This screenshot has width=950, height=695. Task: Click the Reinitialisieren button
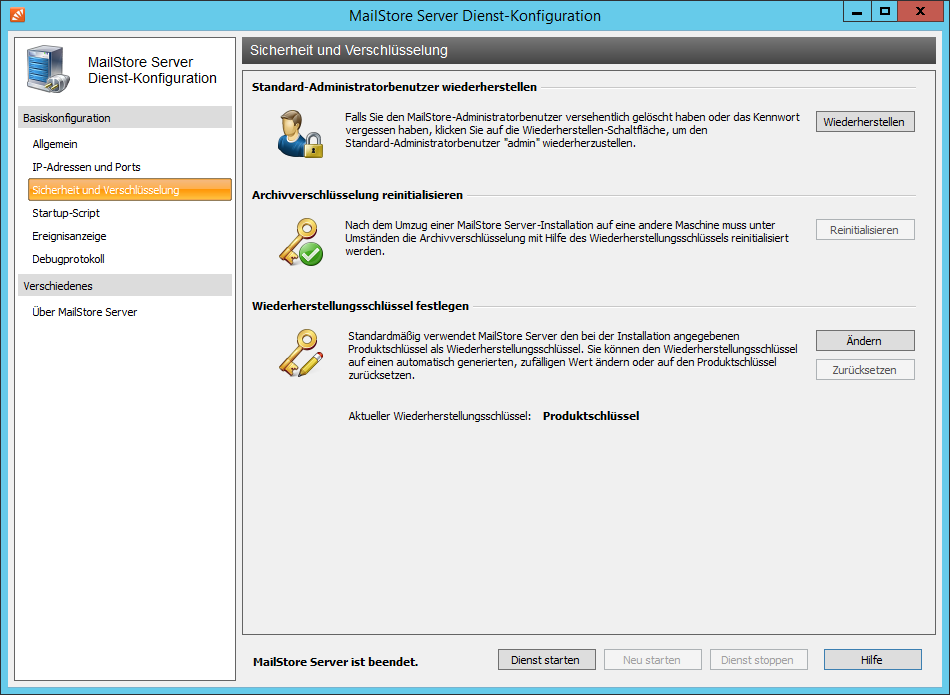865,230
